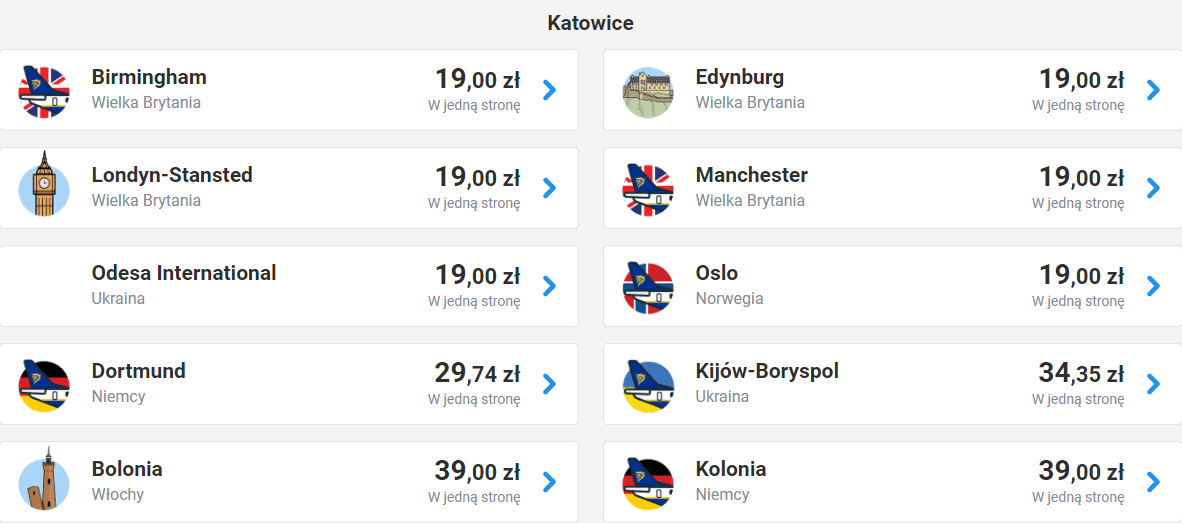
Task: Click the Kijów-Boryspol Ukrainian flag icon
Action: coord(648,385)
